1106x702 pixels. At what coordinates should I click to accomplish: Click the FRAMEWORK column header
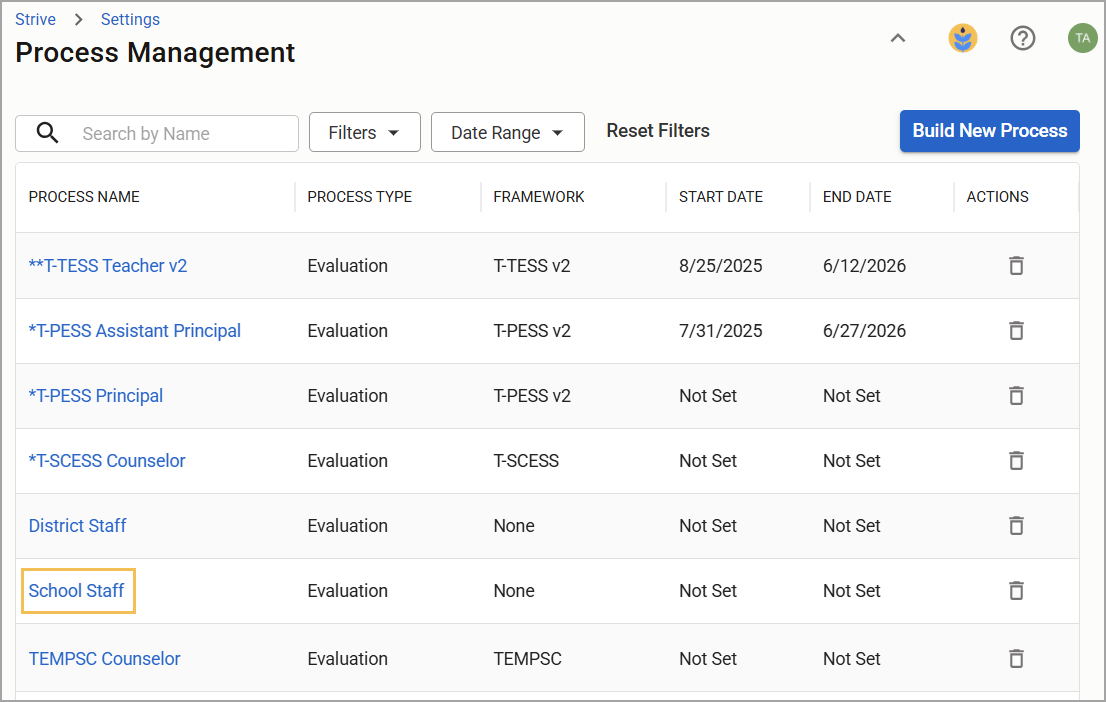[539, 197]
